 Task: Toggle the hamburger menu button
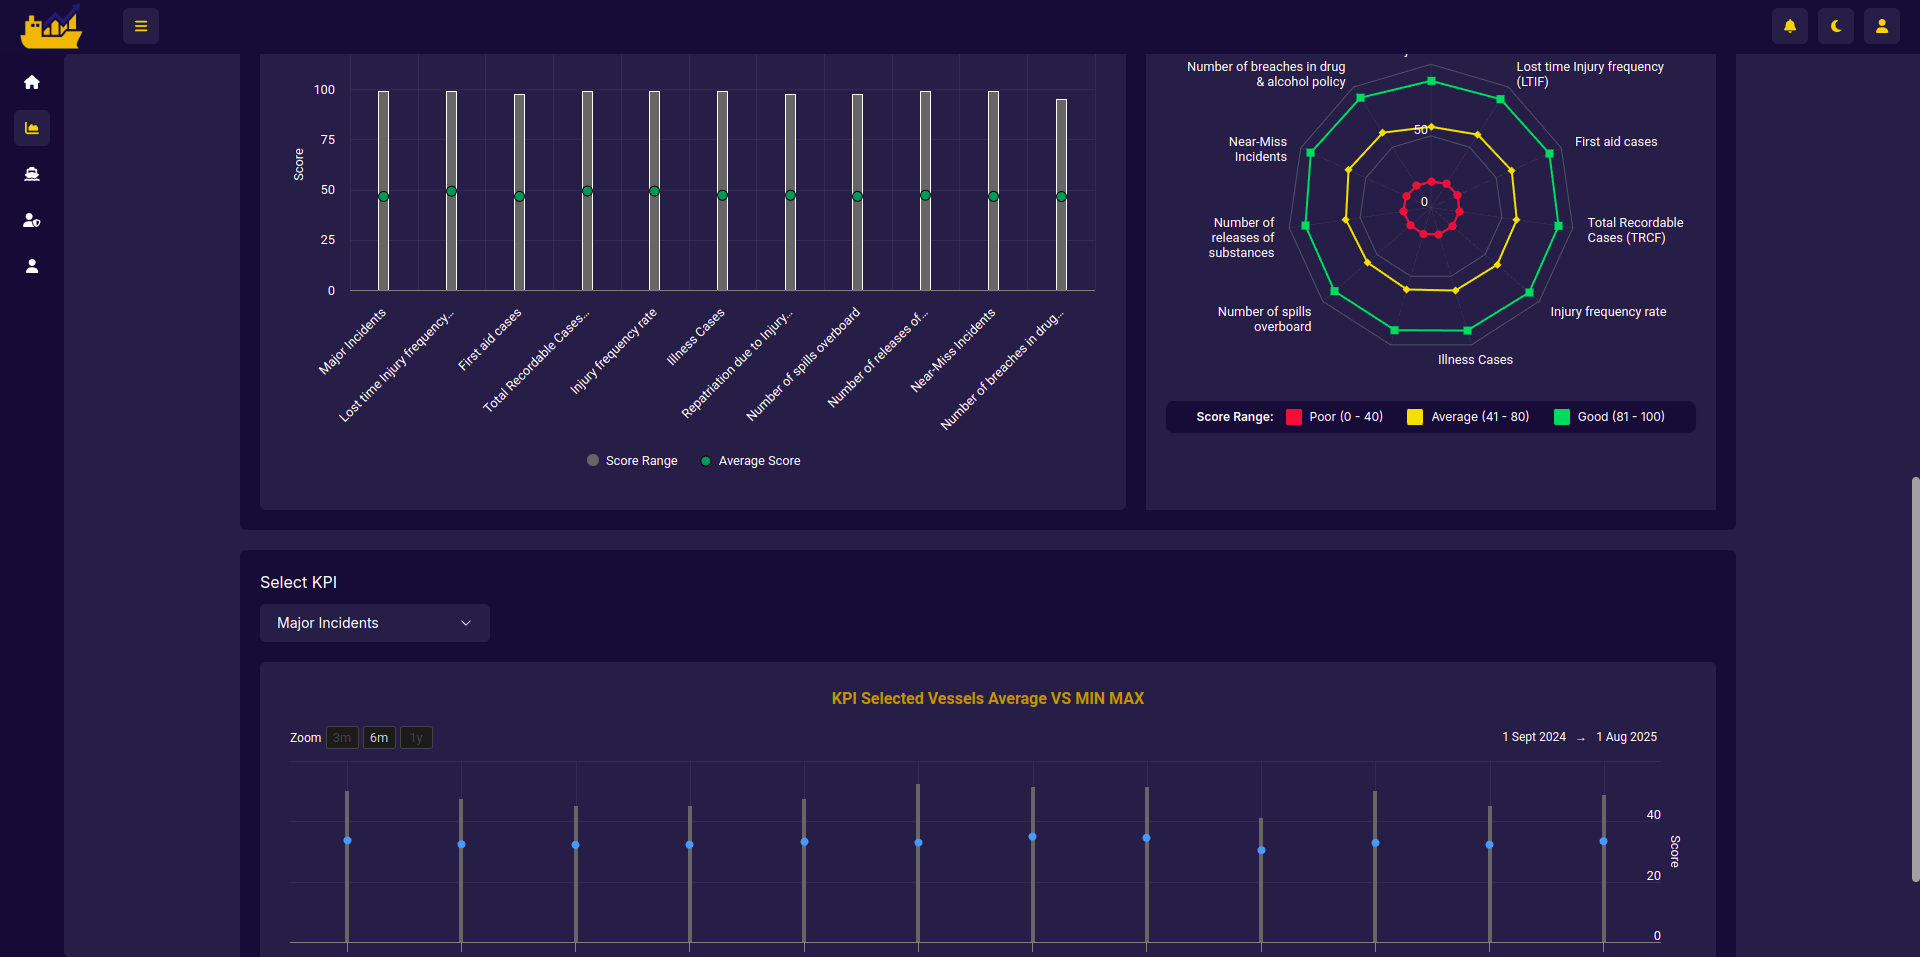(141, 26)
